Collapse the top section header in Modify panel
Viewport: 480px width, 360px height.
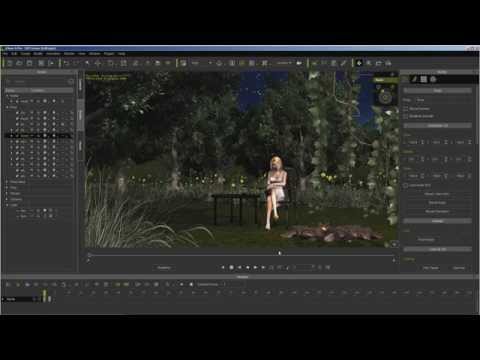coord(437,90)
